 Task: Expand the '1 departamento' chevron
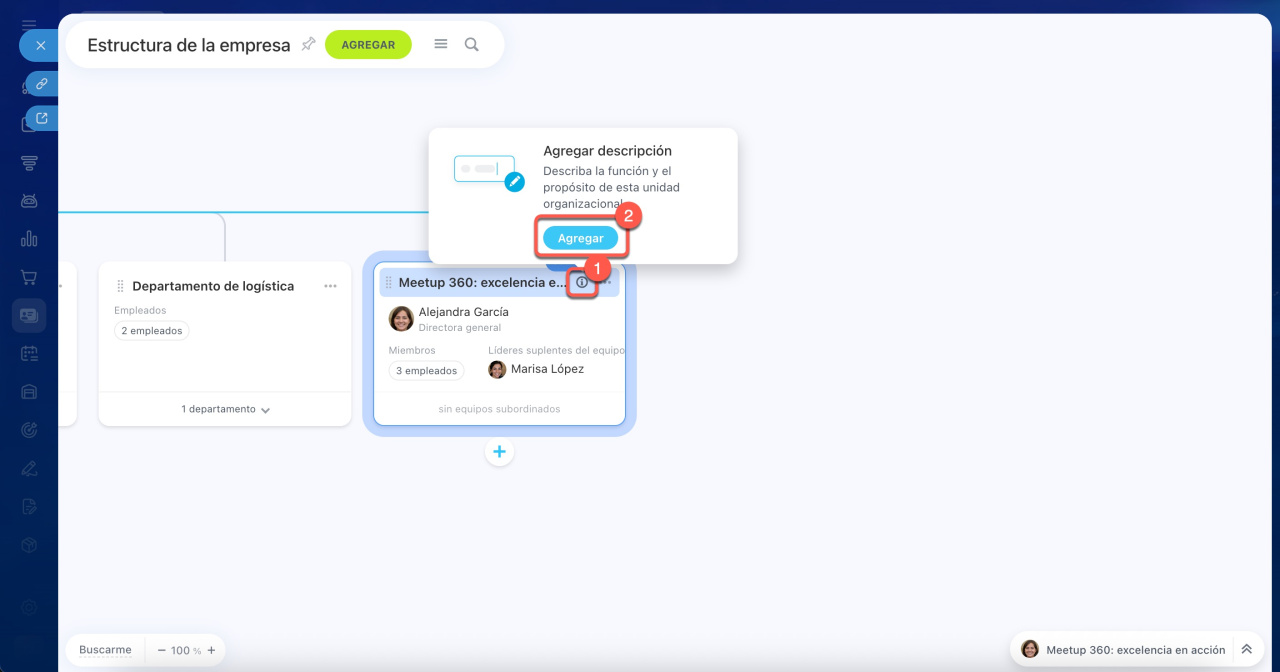point(265,410)
